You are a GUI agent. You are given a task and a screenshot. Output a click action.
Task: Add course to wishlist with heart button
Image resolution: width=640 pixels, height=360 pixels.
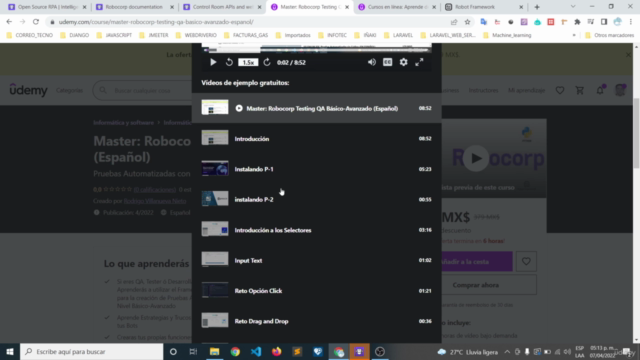(526, 262)
